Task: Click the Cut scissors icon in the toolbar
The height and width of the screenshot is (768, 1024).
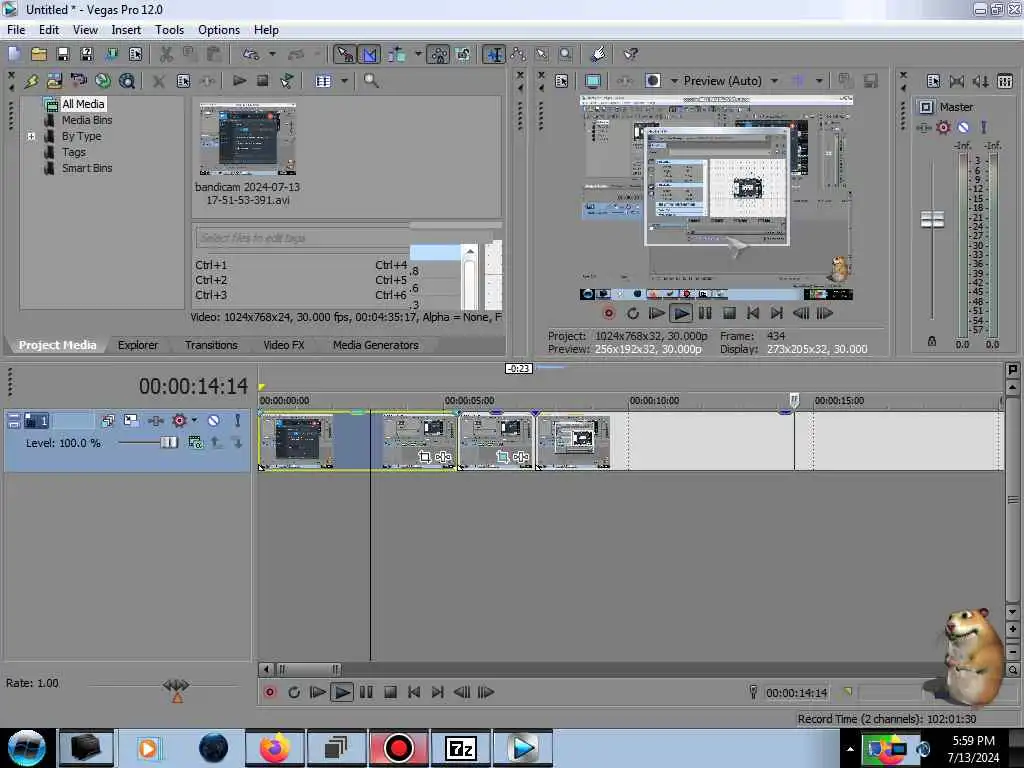Action: click(167, 54)
